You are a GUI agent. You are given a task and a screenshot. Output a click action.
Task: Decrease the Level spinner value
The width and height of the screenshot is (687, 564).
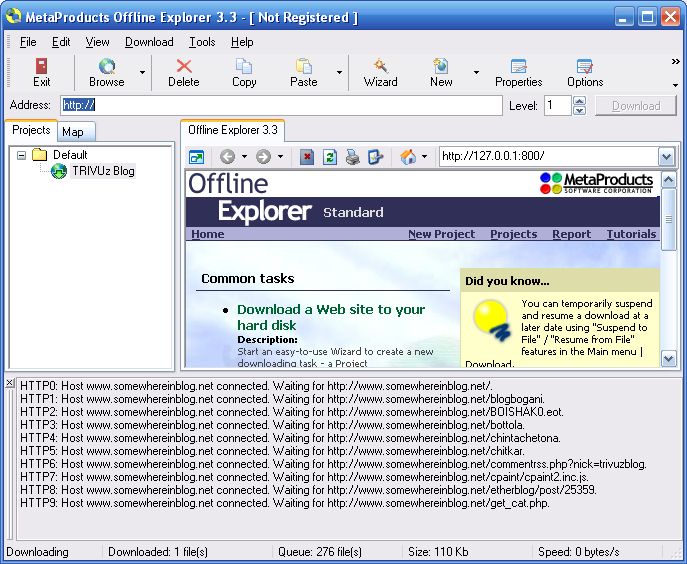(579, 110)
